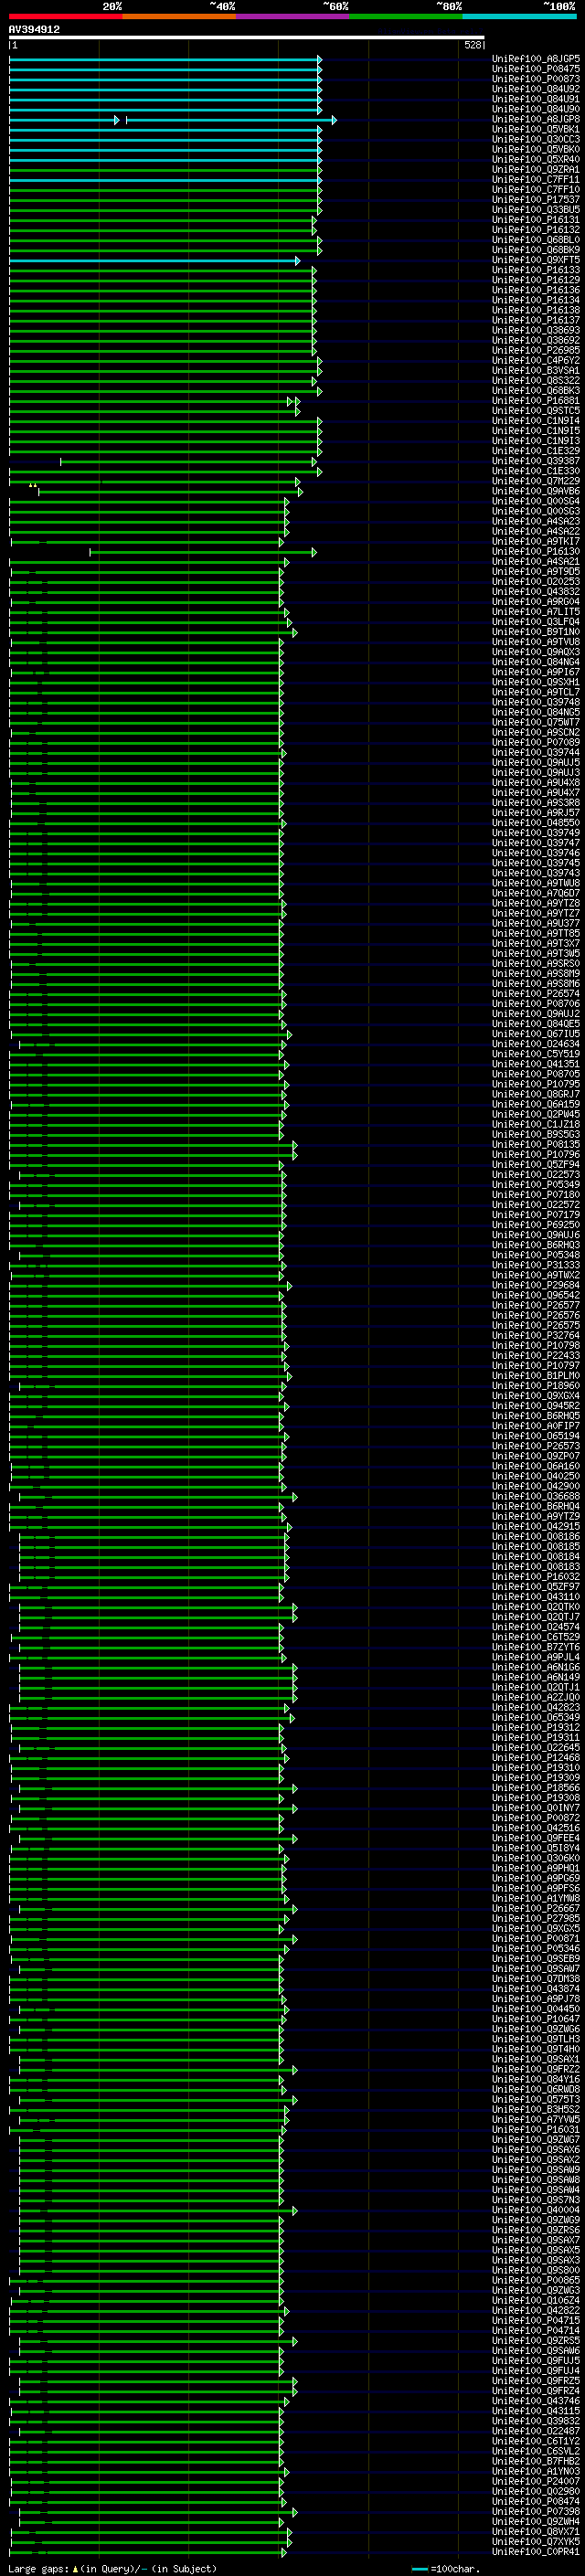The width and height of the screenshot is (585, 2576).
Task: Click the AV394912 query name label
Action: pos(34,29)
